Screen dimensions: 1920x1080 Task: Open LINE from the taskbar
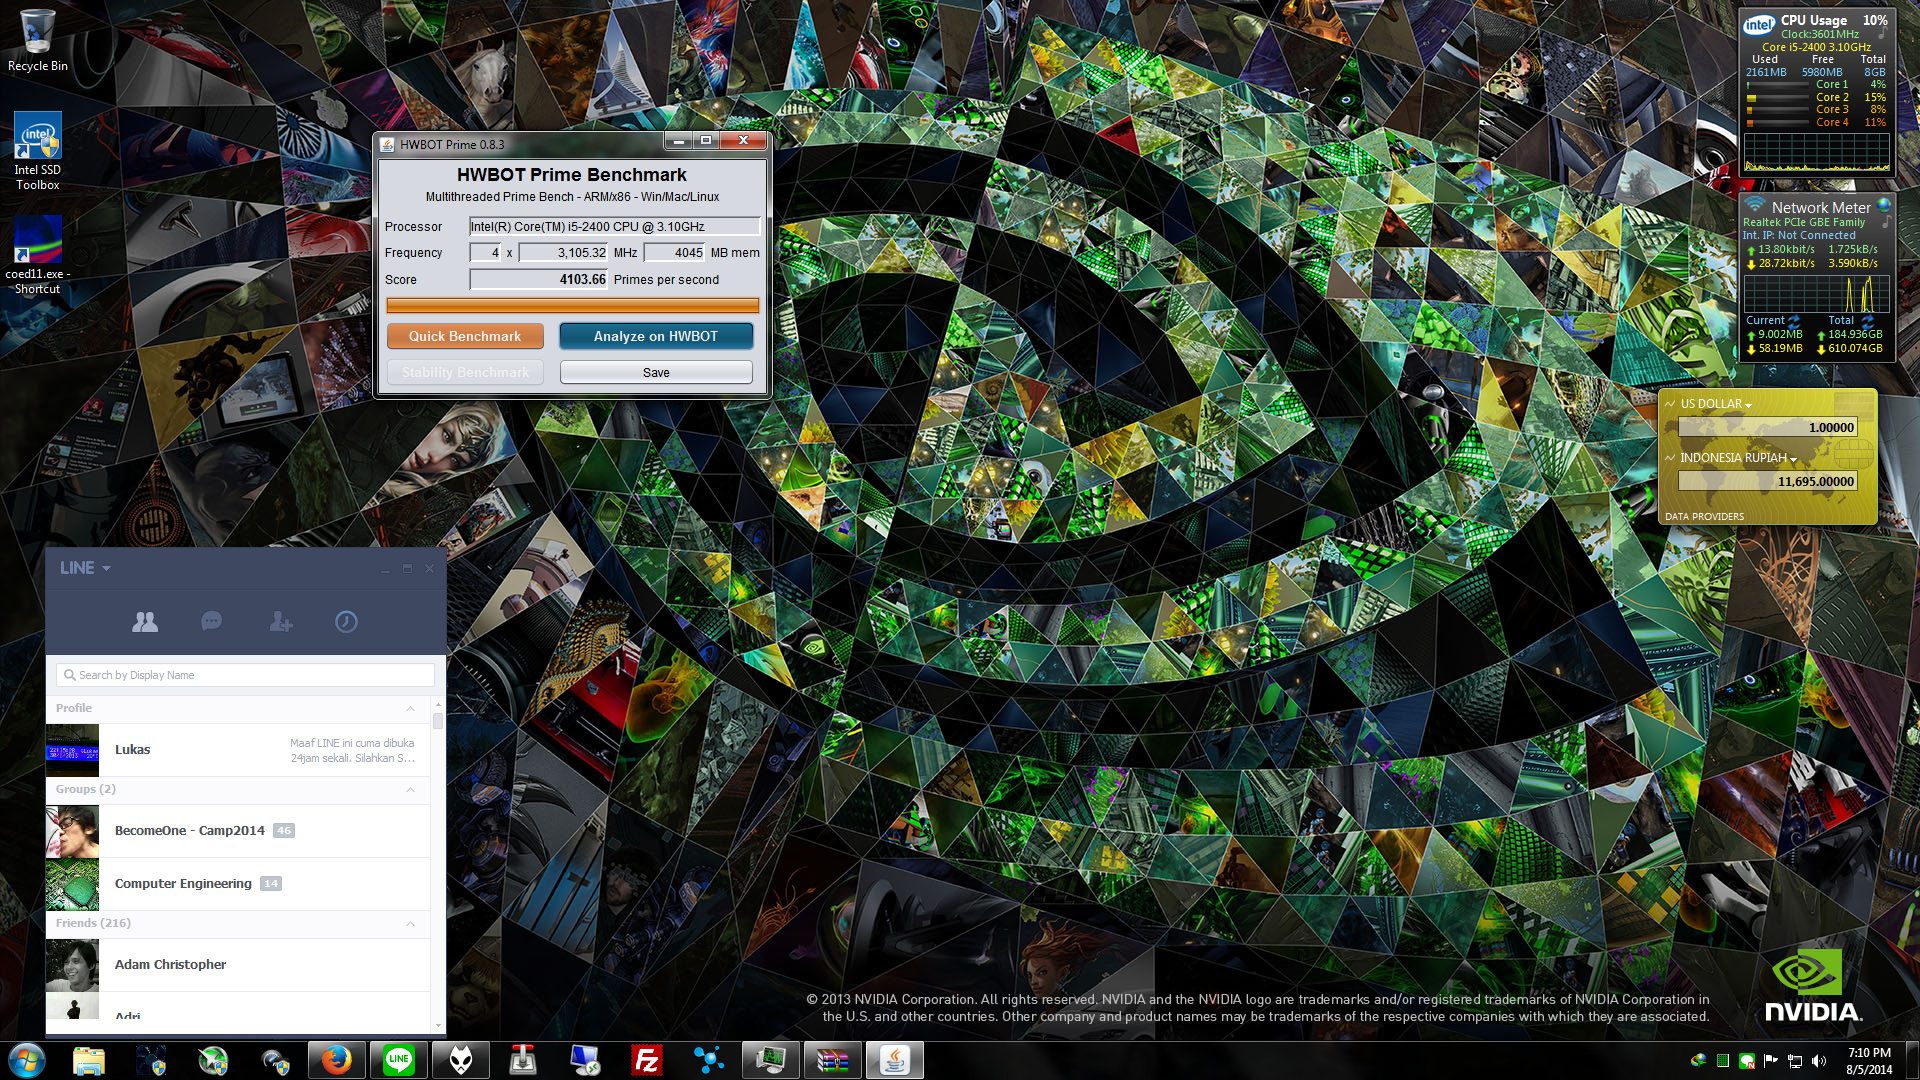click(x=399, y=1060)
